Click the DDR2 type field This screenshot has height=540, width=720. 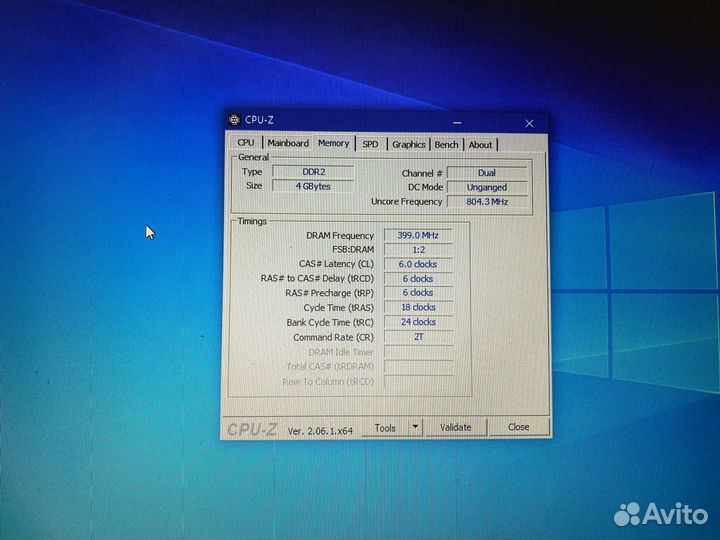pyautogui.click(x=313, y=172)
